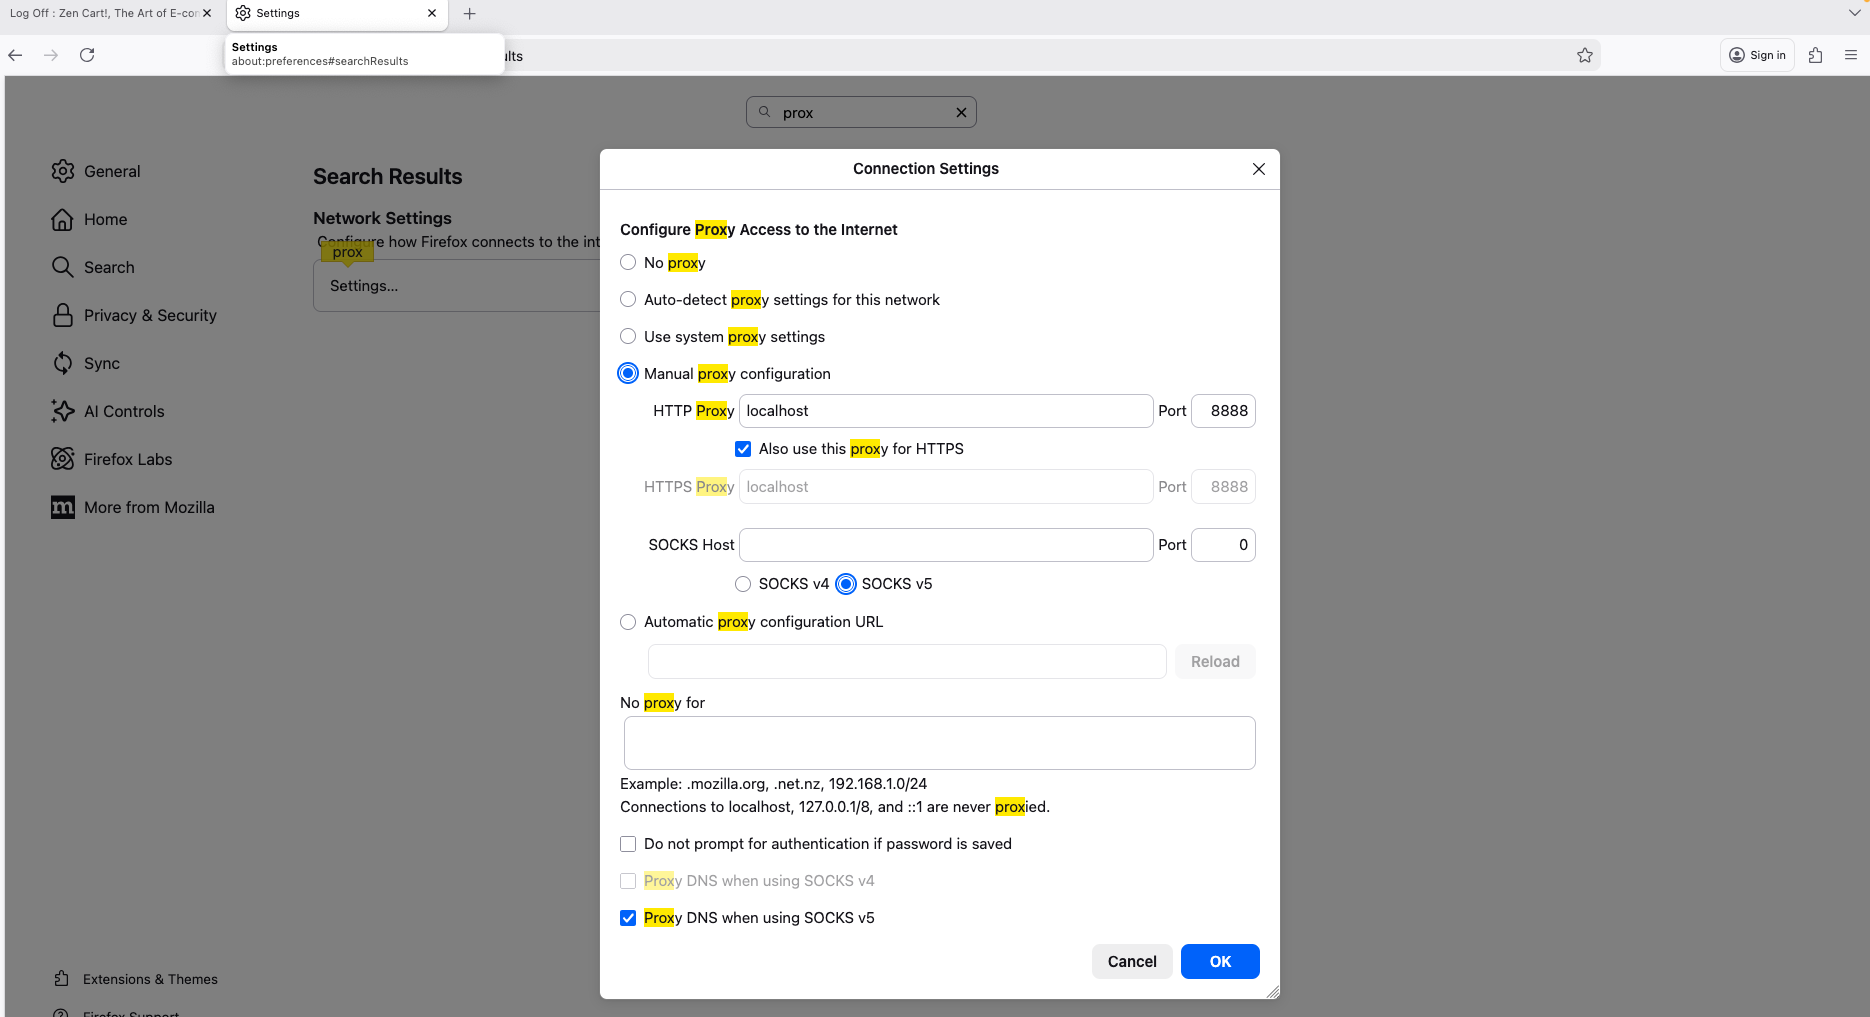Open the hamburger application menu
Screen dimensions: 1870x1017
[1850, 55]
